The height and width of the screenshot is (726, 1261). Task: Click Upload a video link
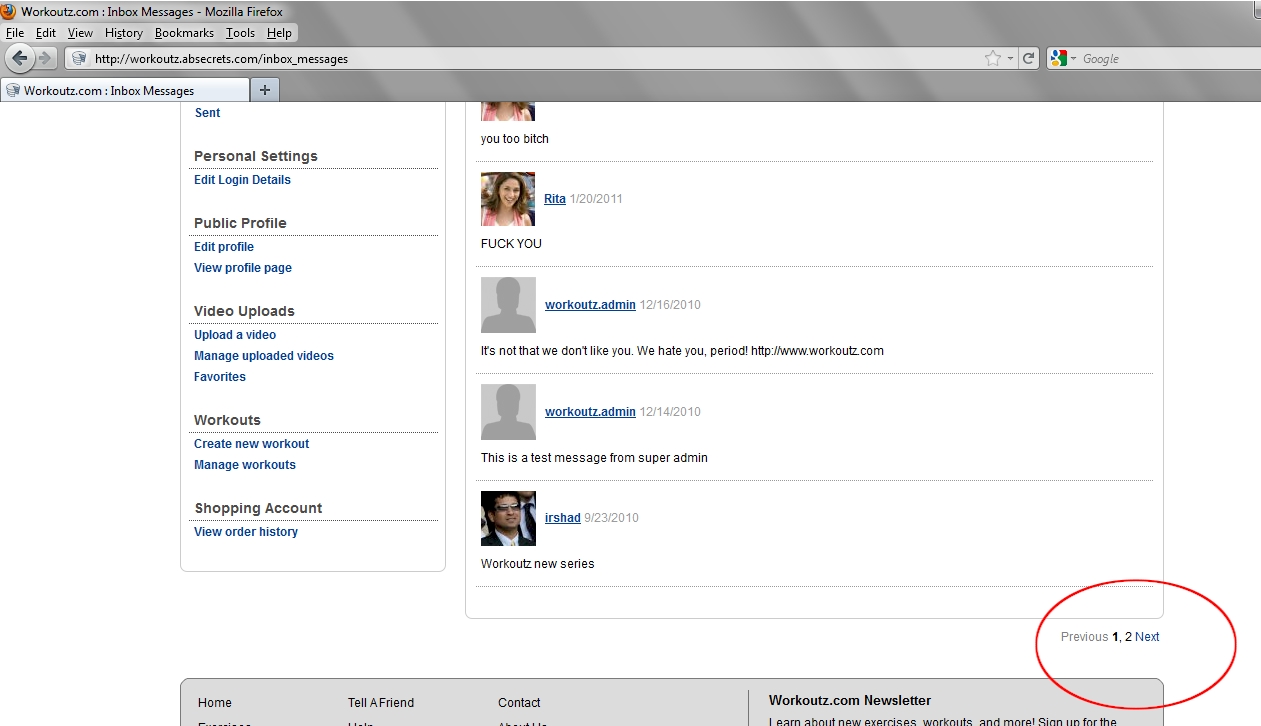(235, 335)
